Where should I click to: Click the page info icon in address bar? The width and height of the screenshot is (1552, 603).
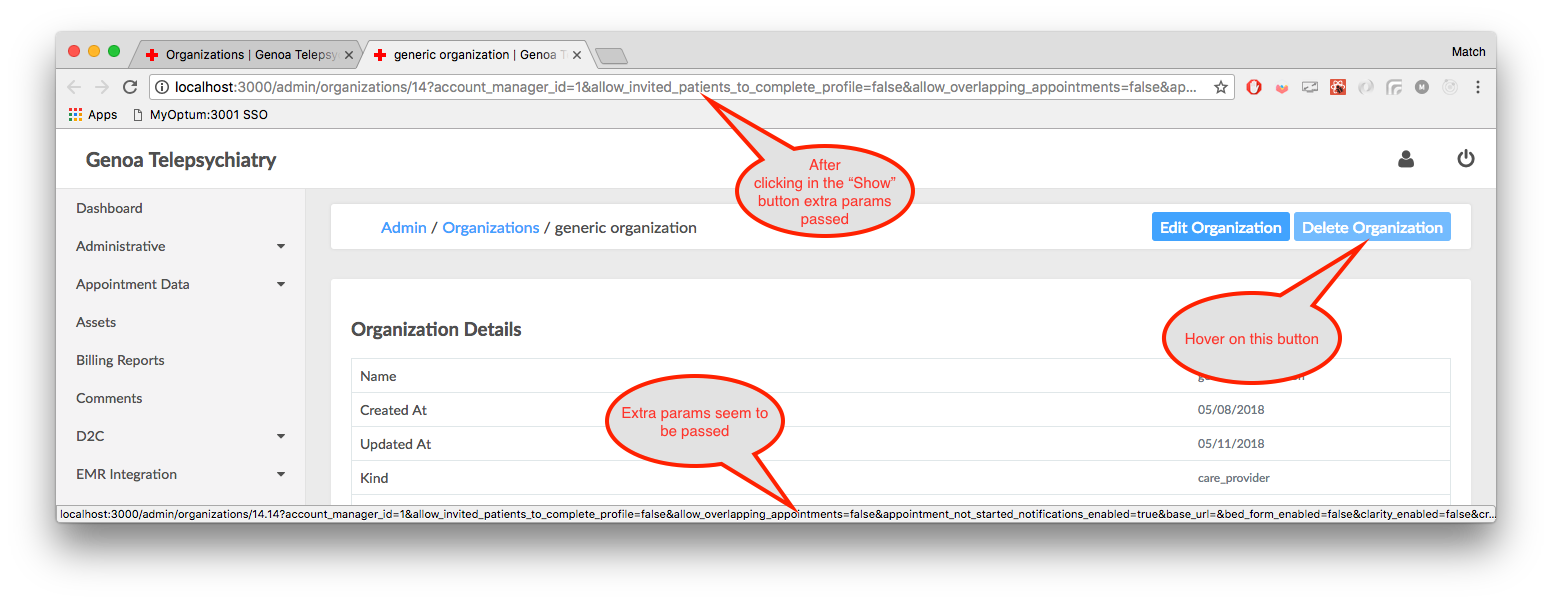tap(161, 87)
